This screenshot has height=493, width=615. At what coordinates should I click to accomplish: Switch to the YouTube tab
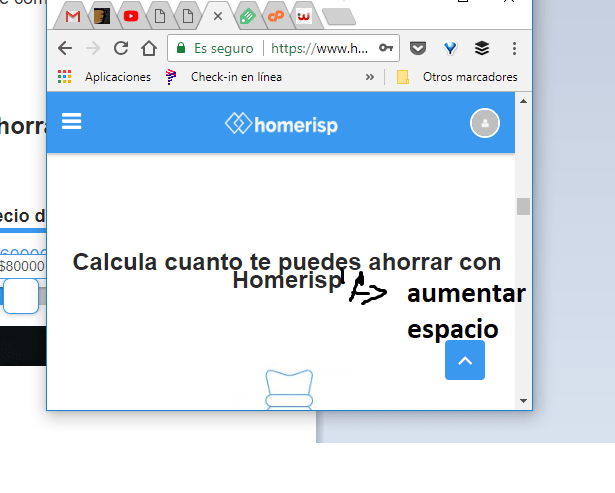[x=131, y=16]
